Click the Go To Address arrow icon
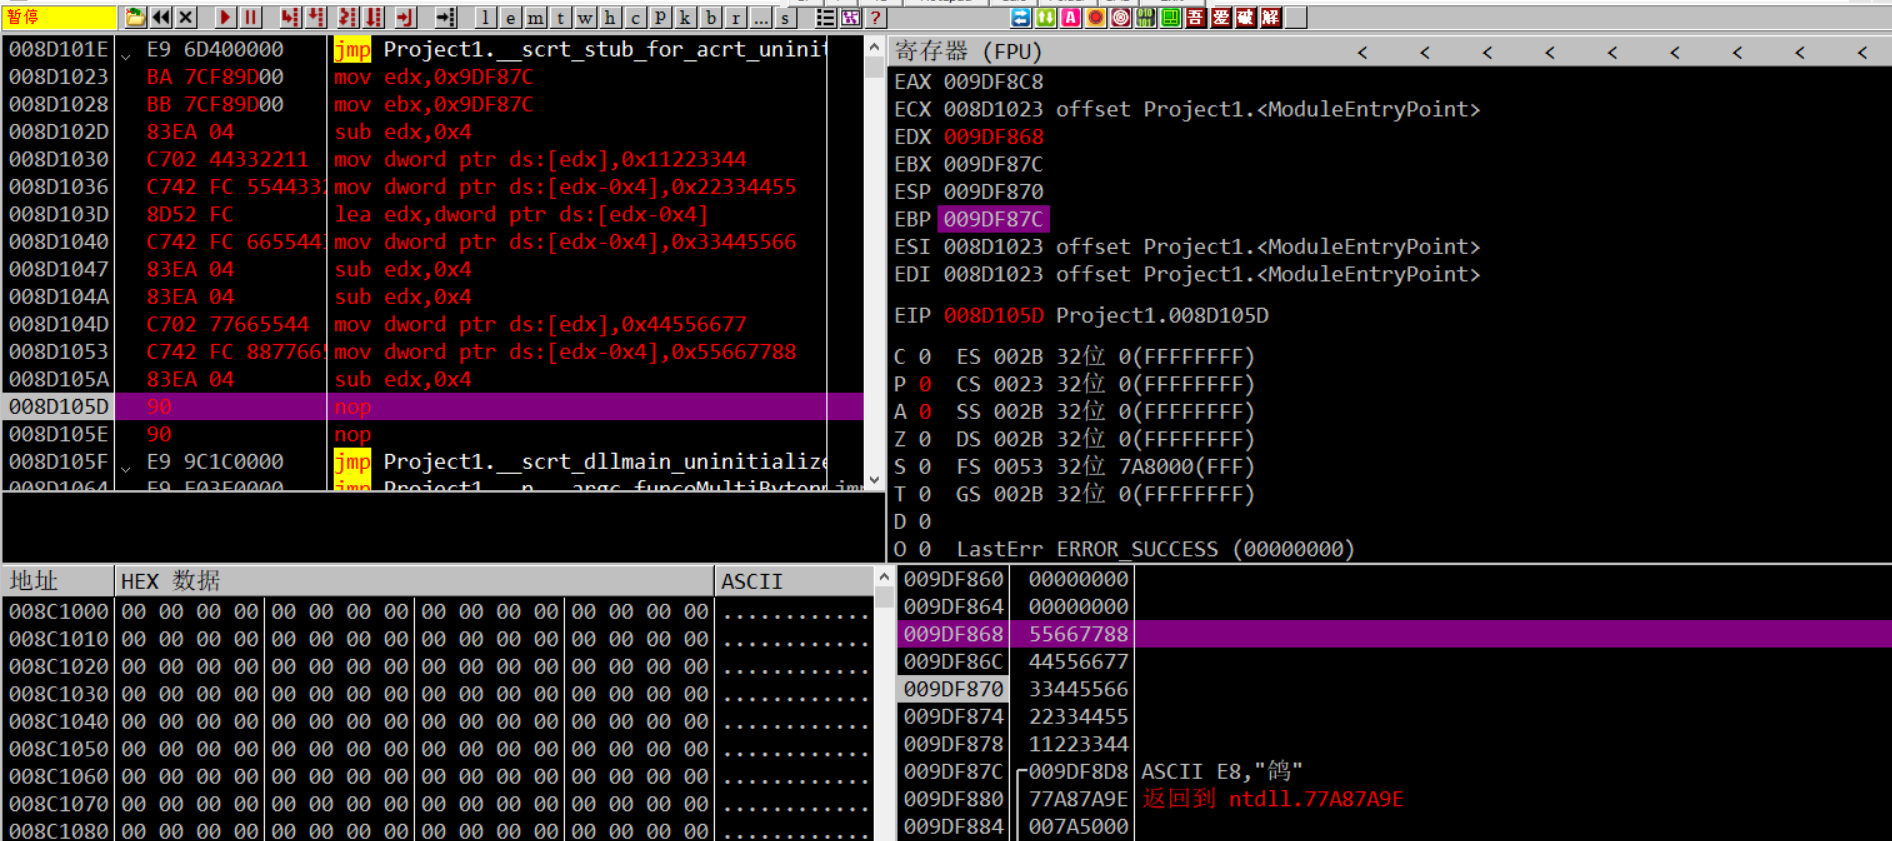1892x841 pixels. [446, 17]
